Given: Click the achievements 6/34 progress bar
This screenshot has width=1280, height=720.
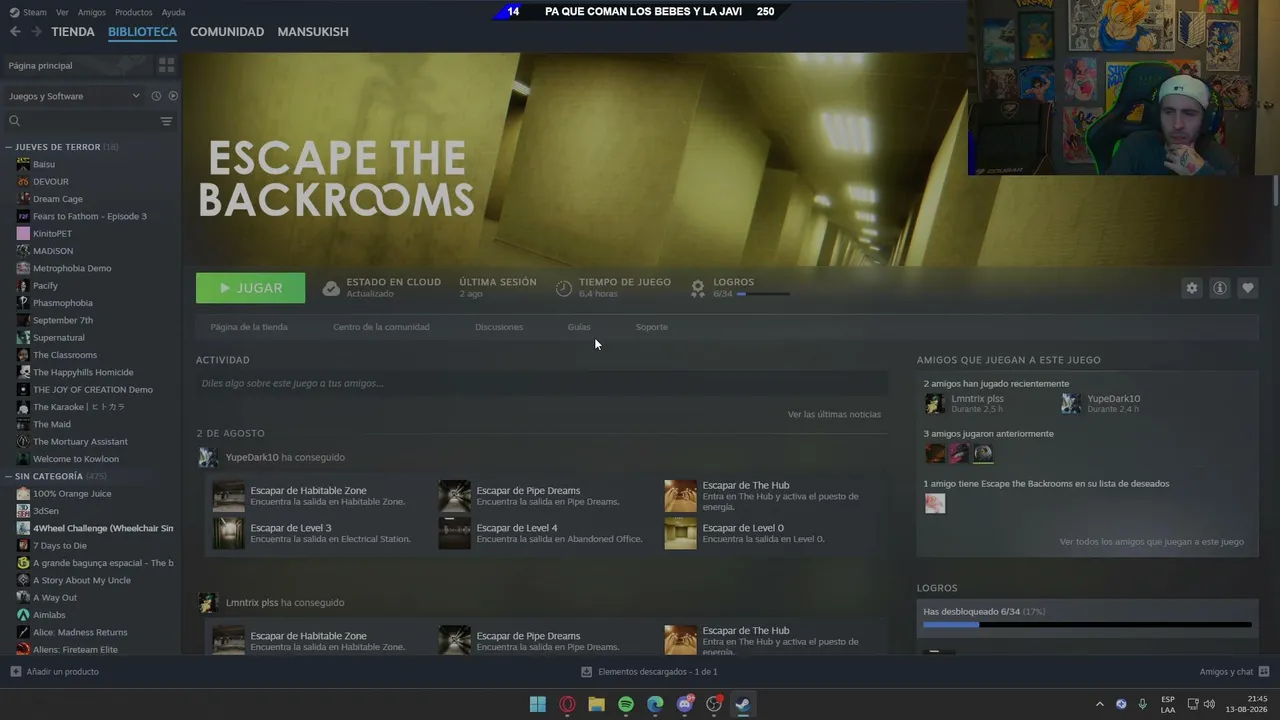Looking at the screenshot, I should [763, 294].
